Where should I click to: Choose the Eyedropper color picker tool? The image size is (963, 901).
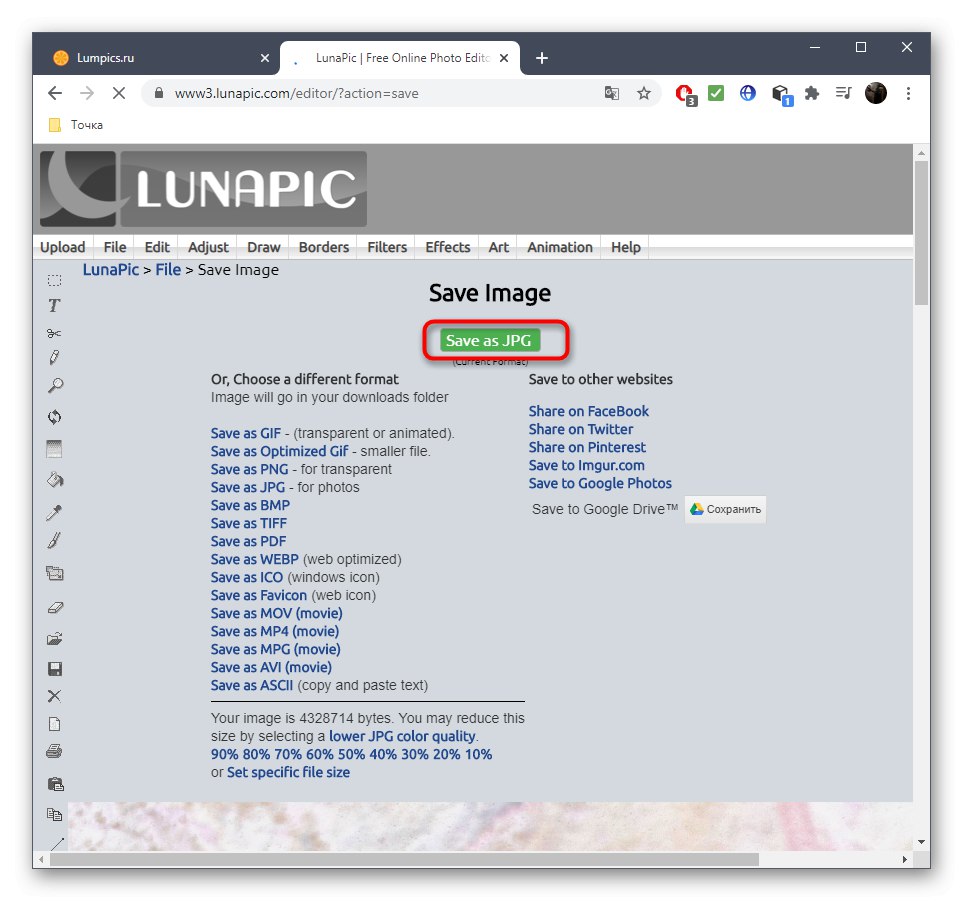click(55, 512)
